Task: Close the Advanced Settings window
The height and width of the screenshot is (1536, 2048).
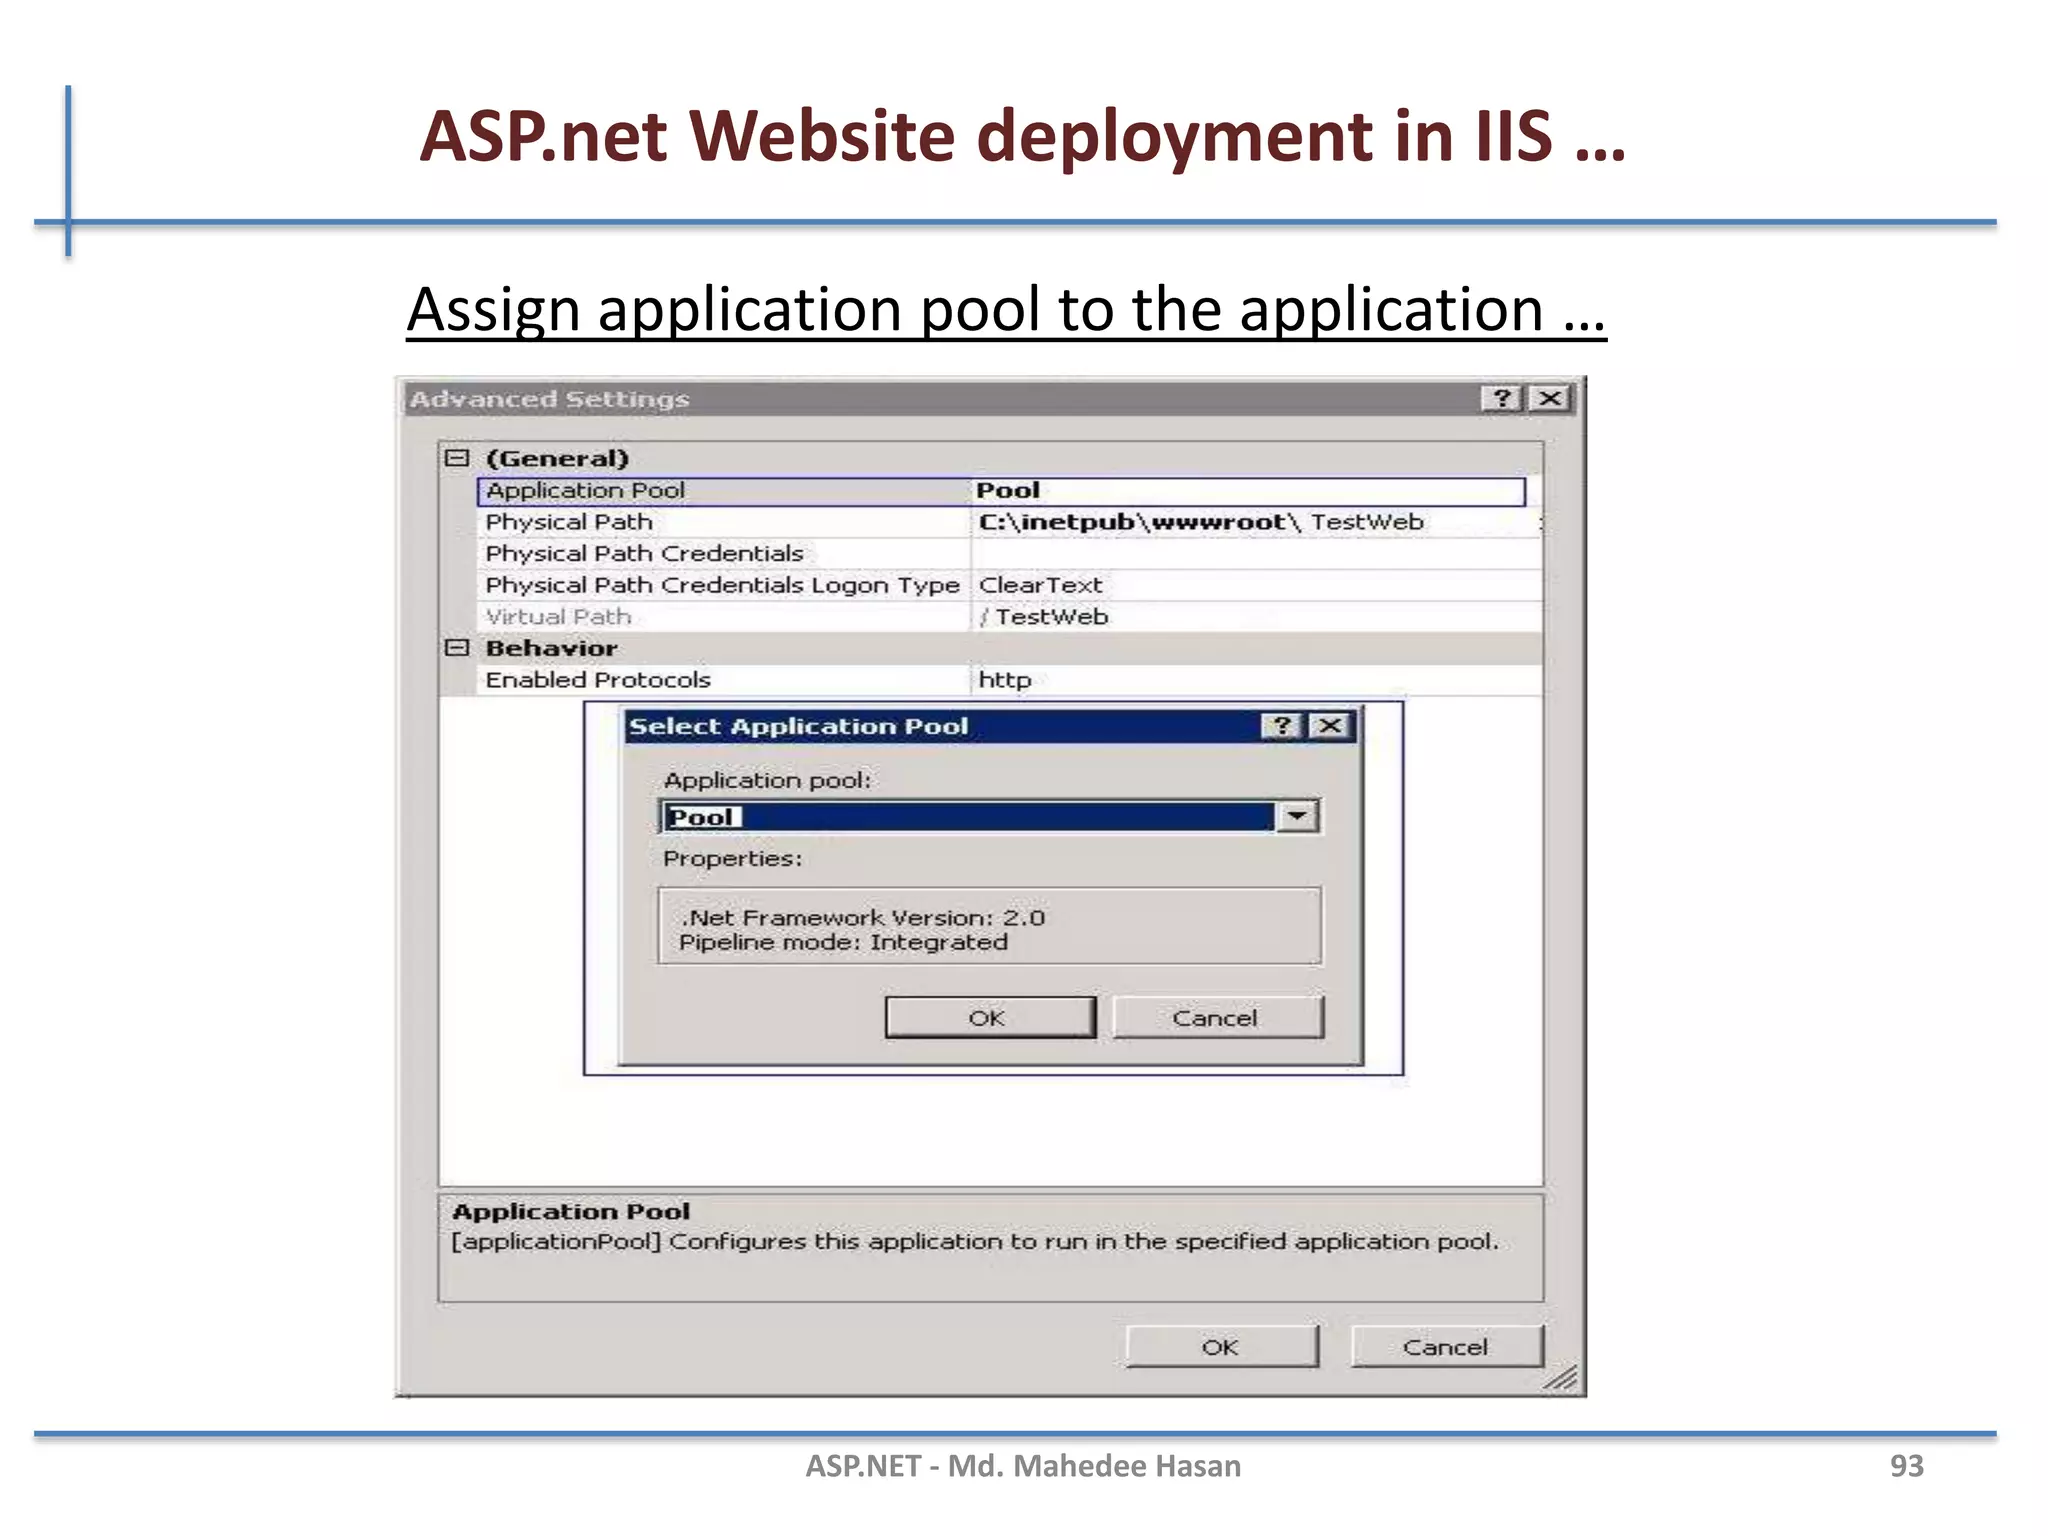Action: click(1550, 399)
